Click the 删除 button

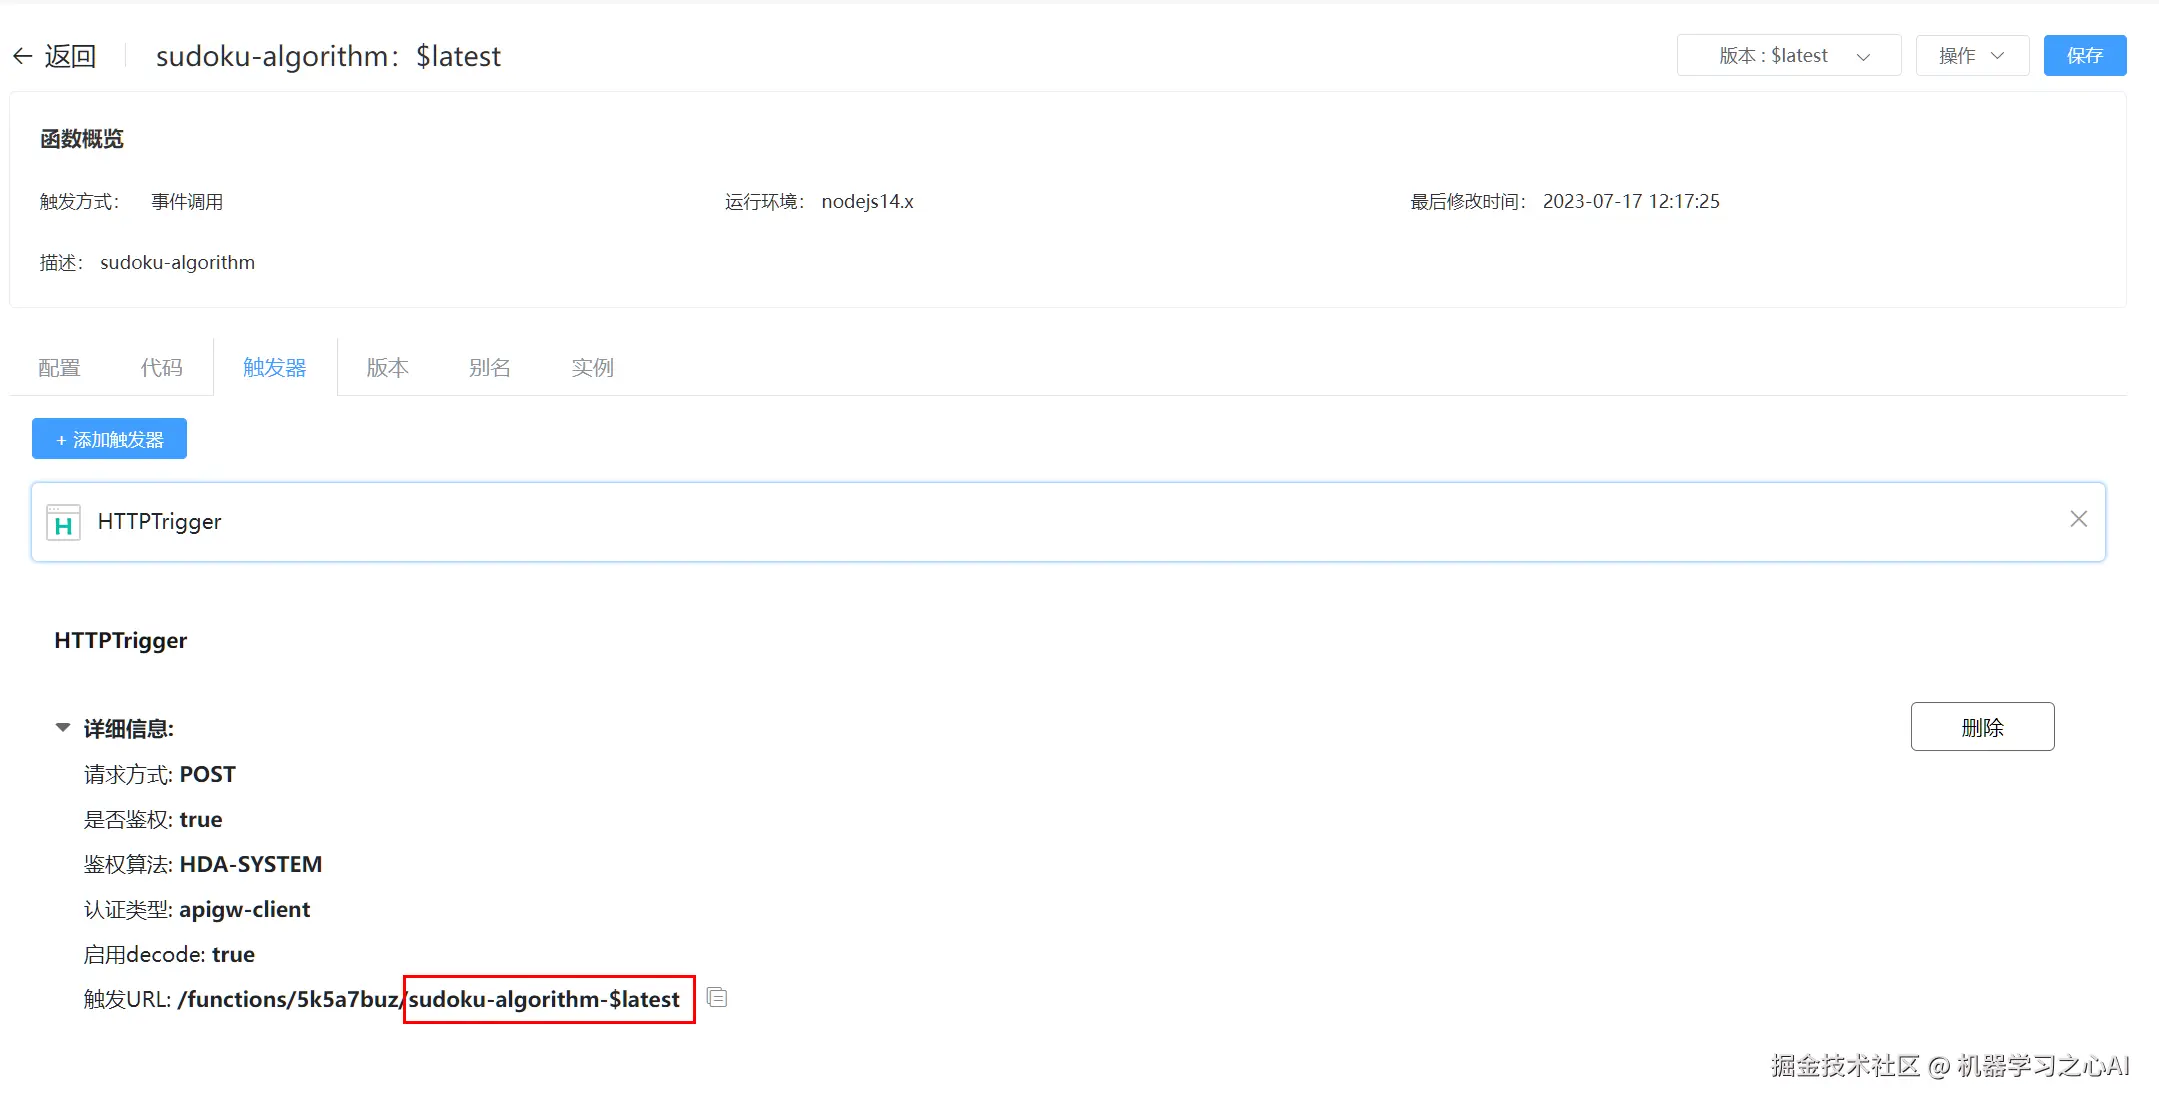[1981, 727]
